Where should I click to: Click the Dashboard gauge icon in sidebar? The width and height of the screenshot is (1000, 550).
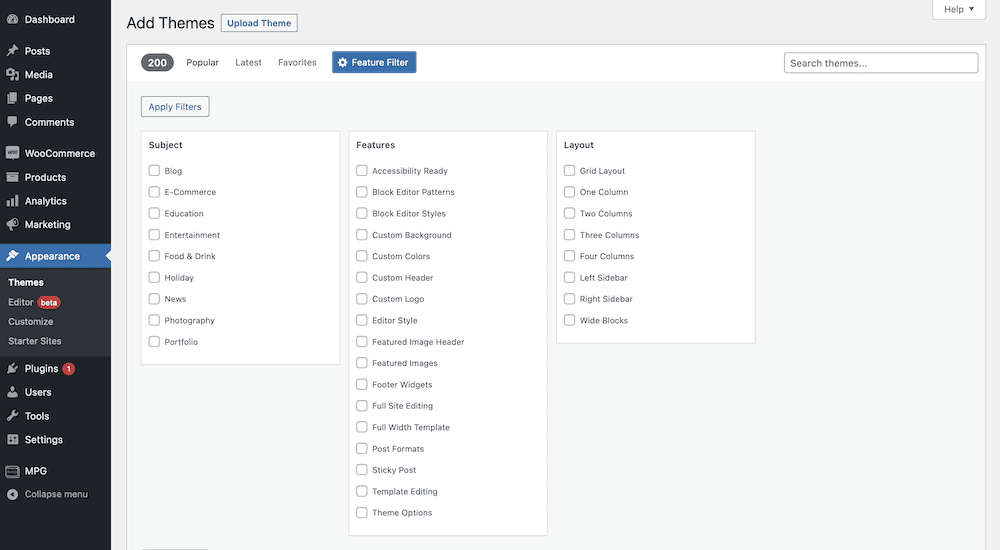pyautogui.click(x=12, y=19)
